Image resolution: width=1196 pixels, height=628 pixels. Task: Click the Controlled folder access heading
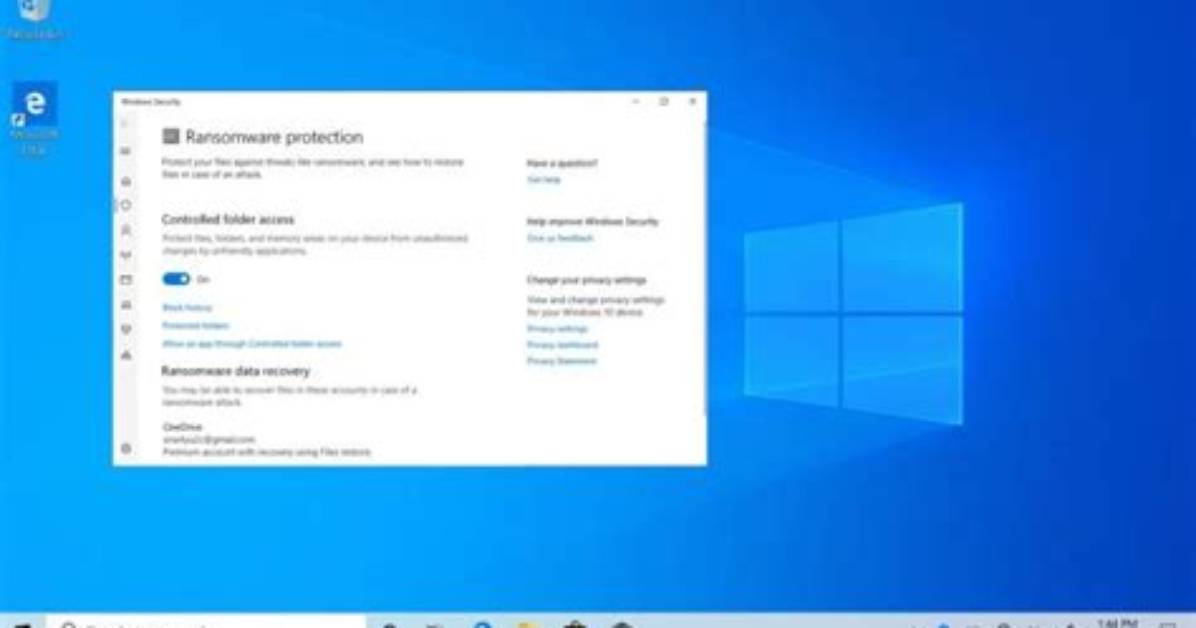(228, 220)
